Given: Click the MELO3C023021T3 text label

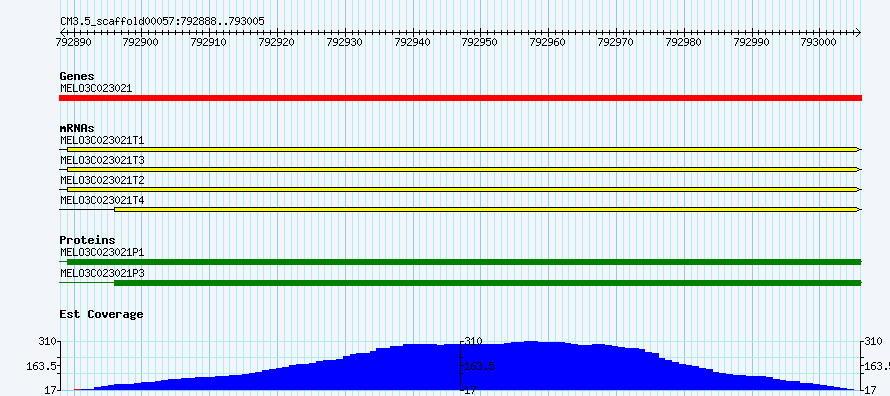Looking at the screenshot, I should pyautogui.click(x=102, y=160).
